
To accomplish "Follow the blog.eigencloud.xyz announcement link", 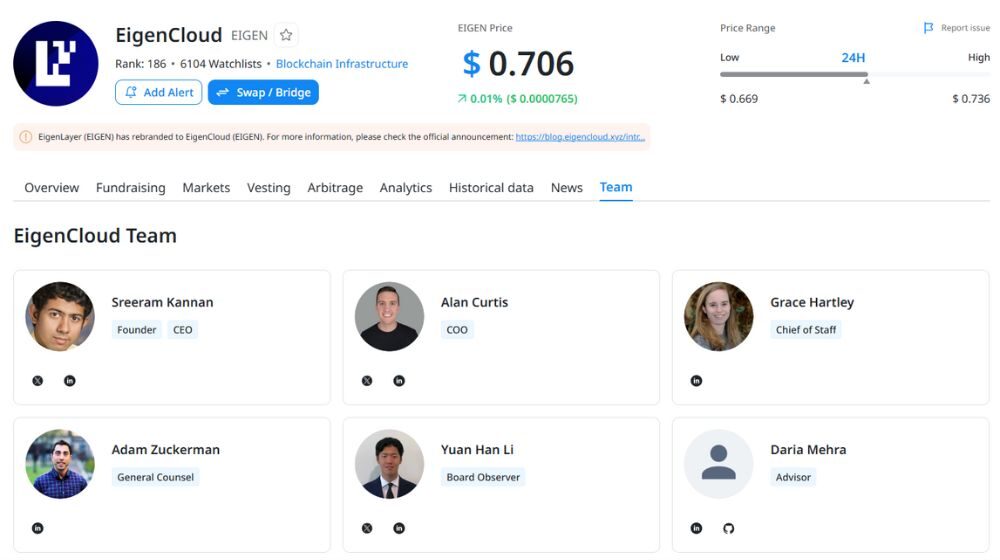I will (x=580, y=137).
